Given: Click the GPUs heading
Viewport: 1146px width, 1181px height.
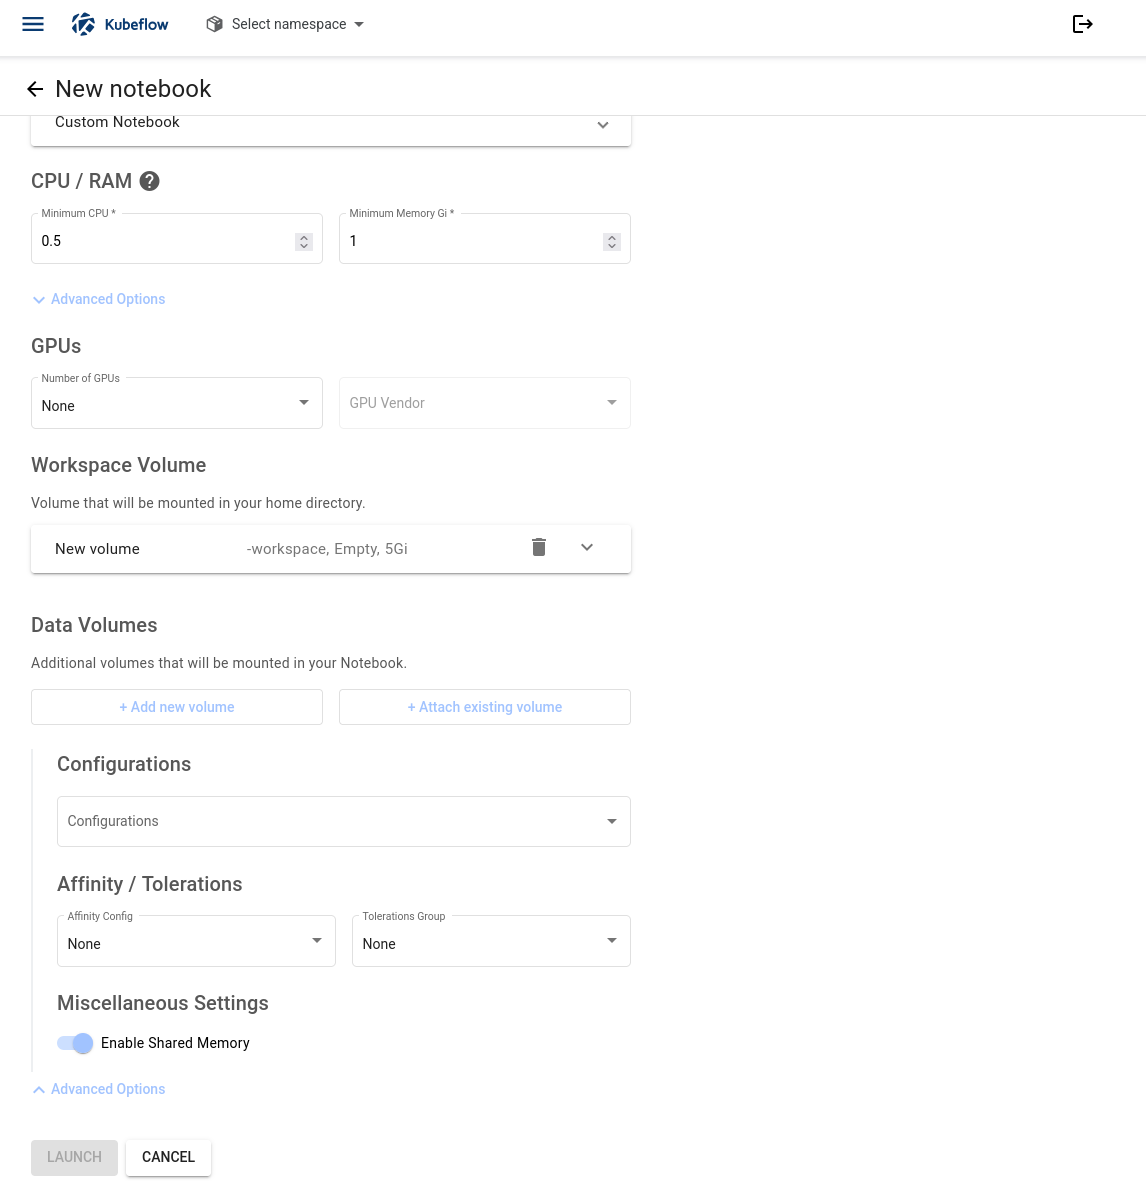Looking at the screenshot, I should click(x=56, y=346).
